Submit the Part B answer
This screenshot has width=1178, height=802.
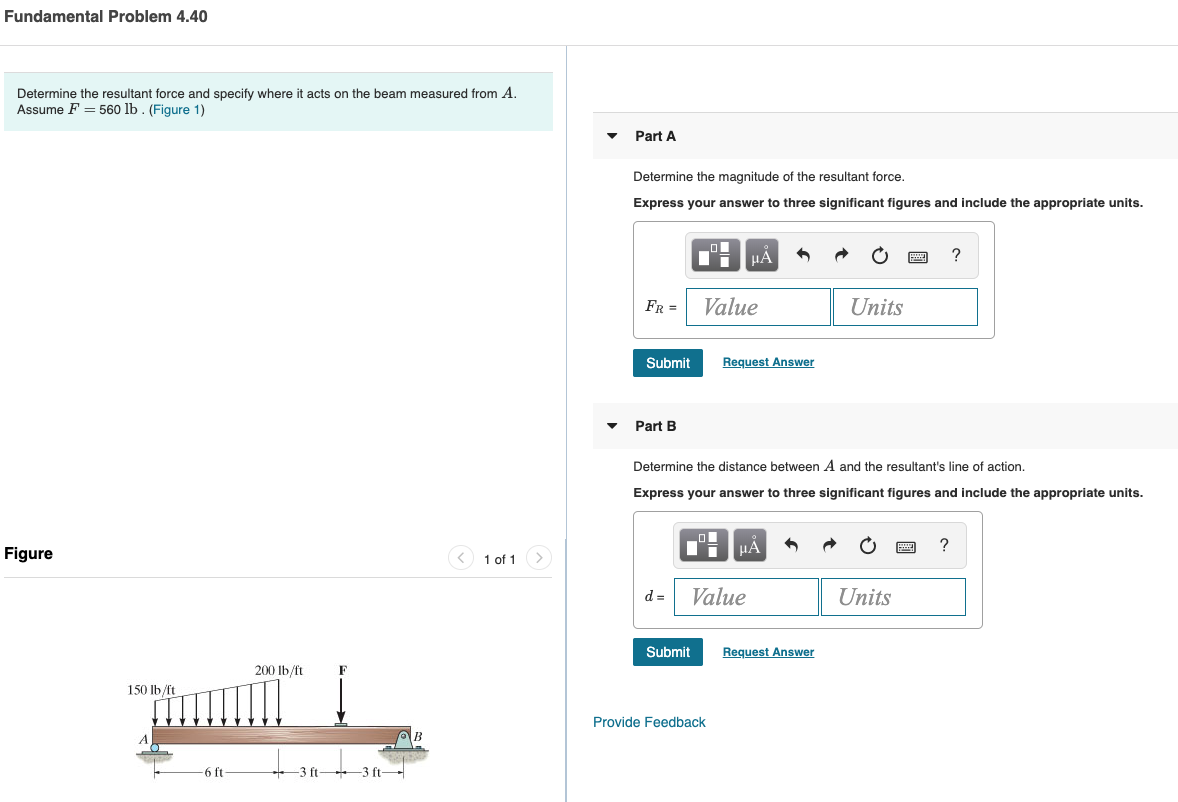668,652
